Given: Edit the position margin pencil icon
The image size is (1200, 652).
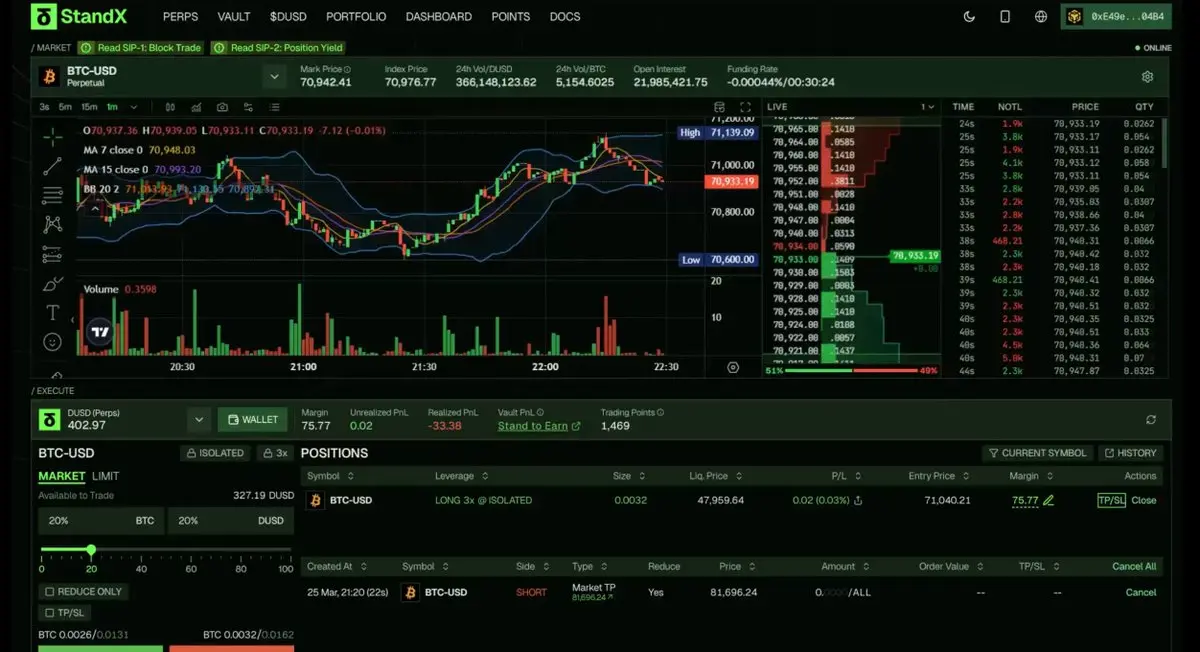Looking at the screenshot, I should 1048,500.
